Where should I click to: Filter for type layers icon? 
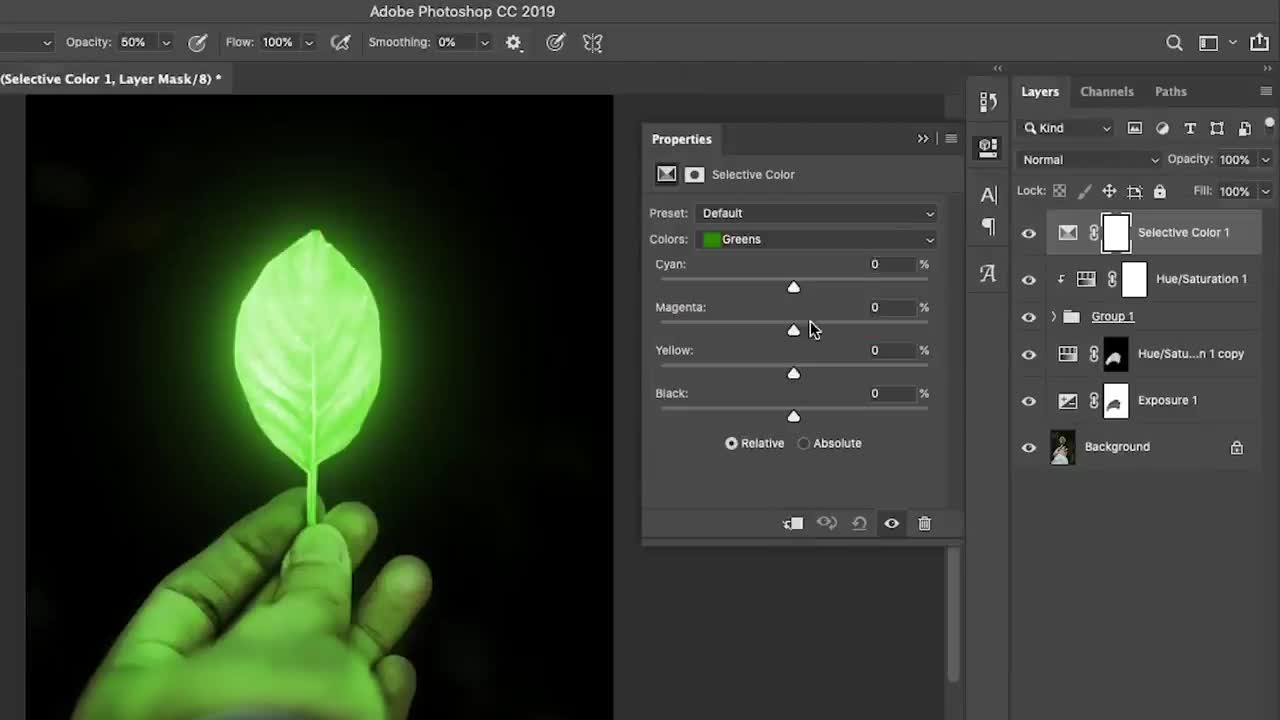coord(1190,128)
